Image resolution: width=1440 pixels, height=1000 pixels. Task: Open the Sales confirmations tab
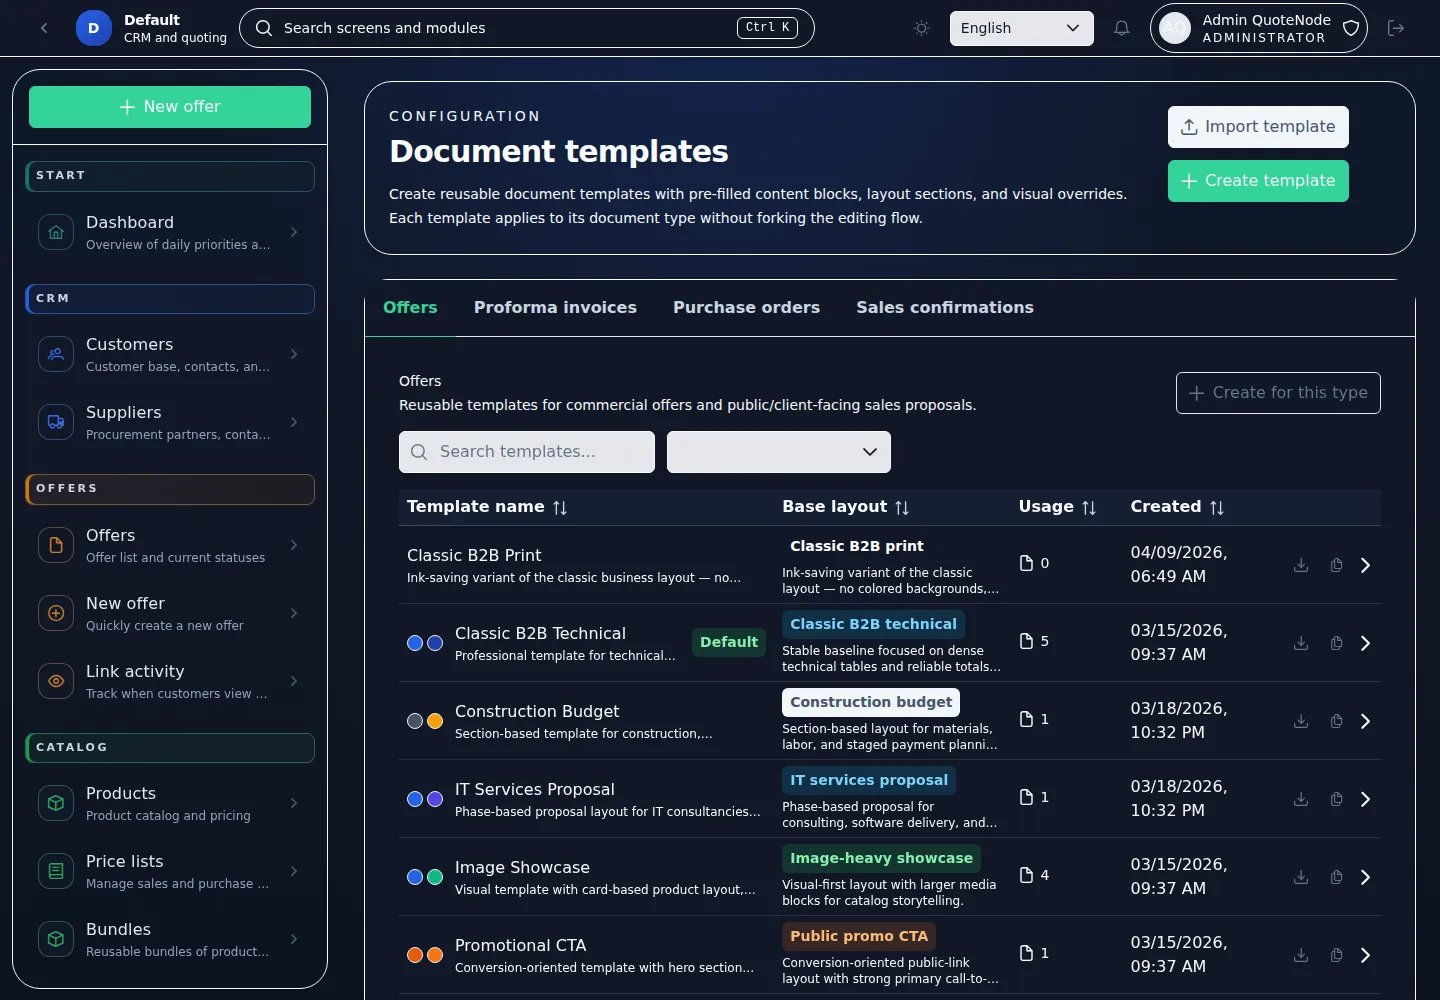pos(944,308)
